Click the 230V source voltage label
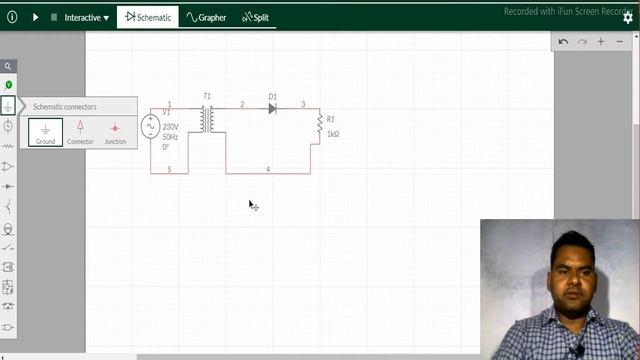The height and width of the screenshot is (360, 640). [x=171, y=127]
